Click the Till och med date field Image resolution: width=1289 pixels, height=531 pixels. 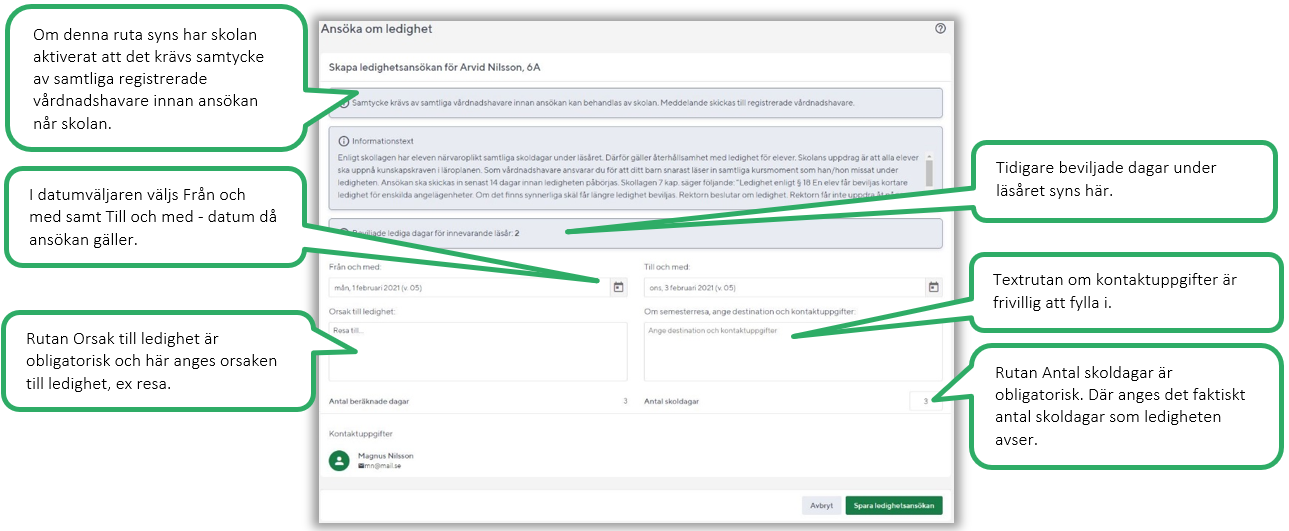tap(782, 287)
